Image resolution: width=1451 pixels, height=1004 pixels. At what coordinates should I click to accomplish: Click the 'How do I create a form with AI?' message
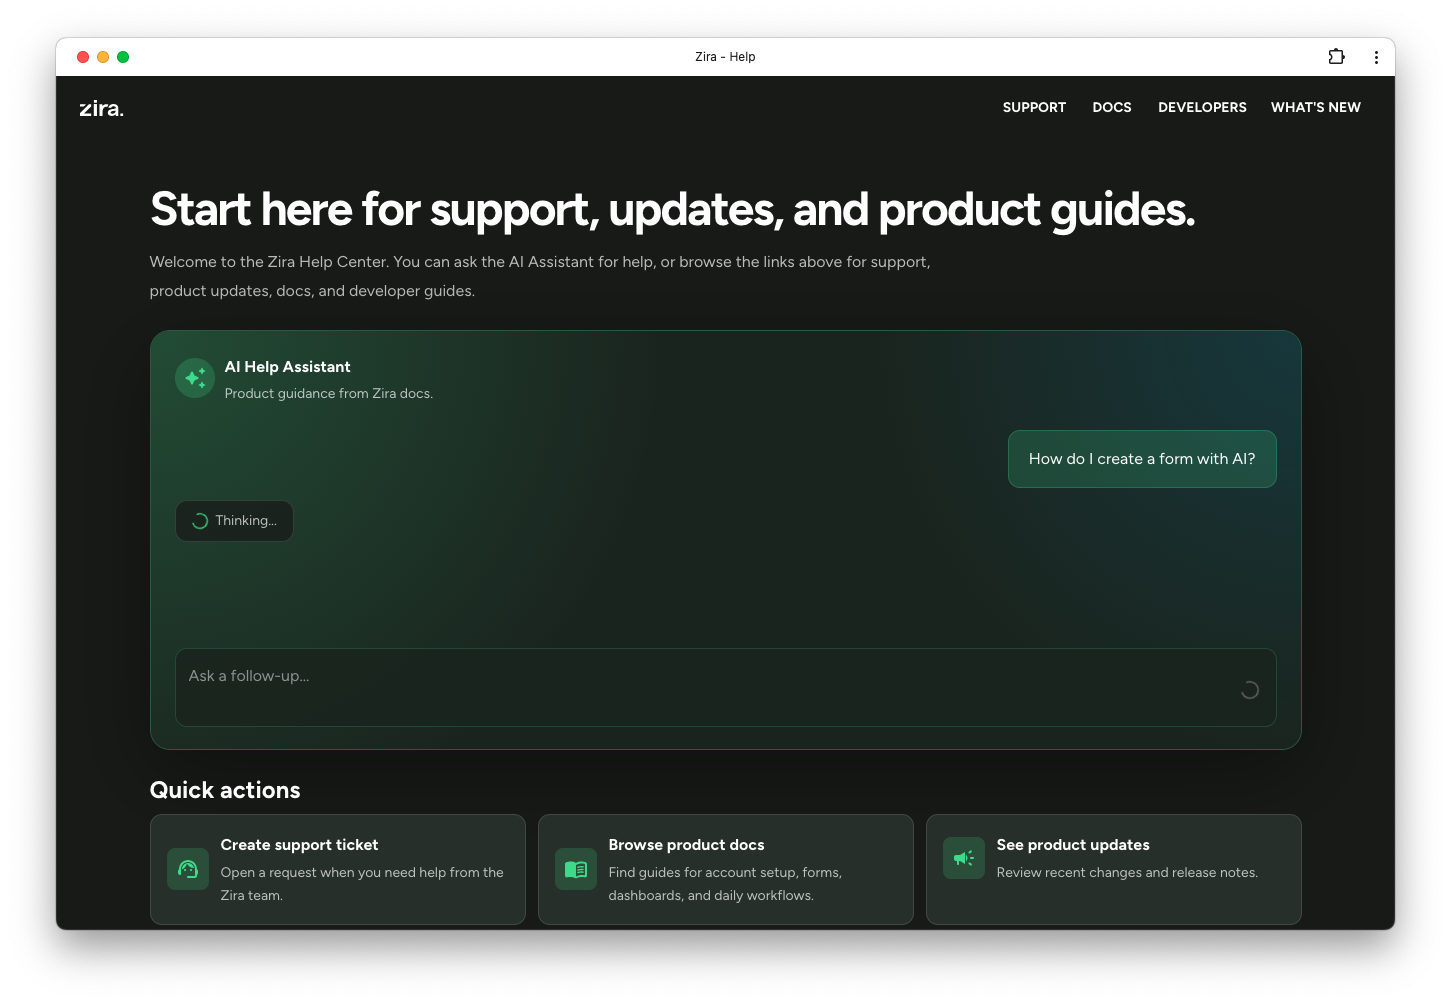point(1142,459)
